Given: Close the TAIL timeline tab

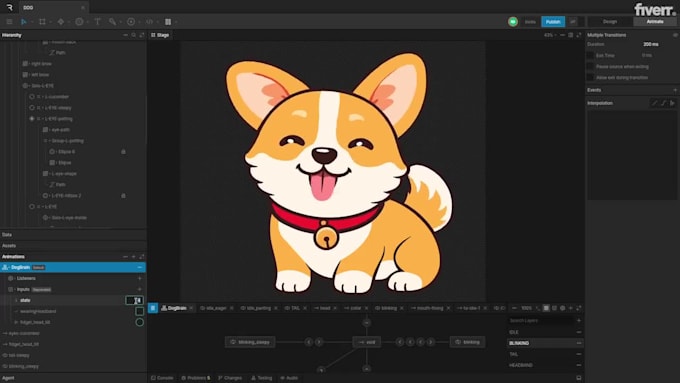Looking at the screenshot, I should [x=305, y=308].
